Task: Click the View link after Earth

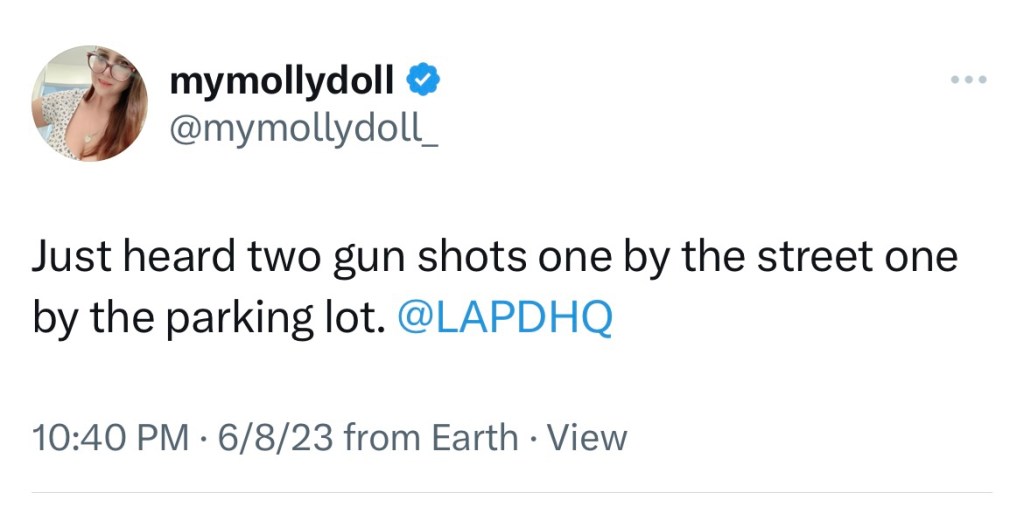Action: tap(588, 437)
